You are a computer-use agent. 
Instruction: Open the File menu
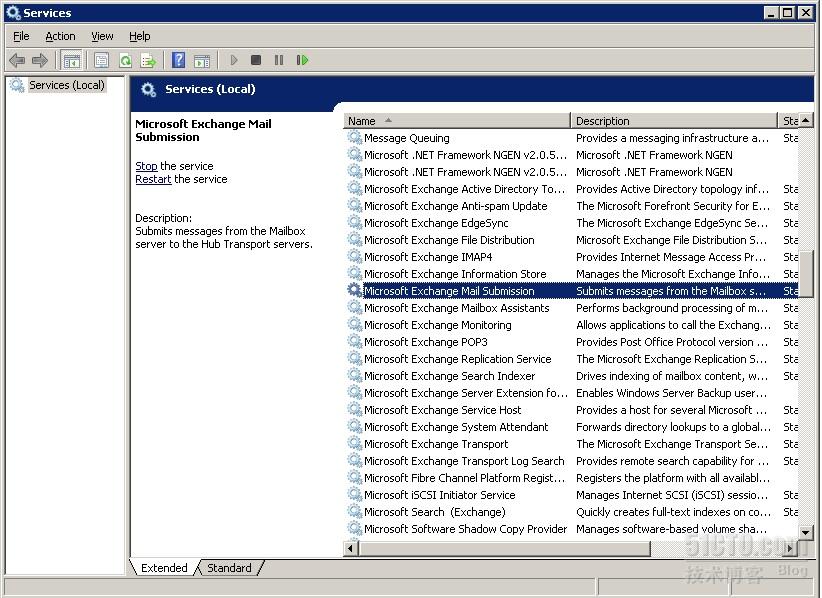(21, 36)
